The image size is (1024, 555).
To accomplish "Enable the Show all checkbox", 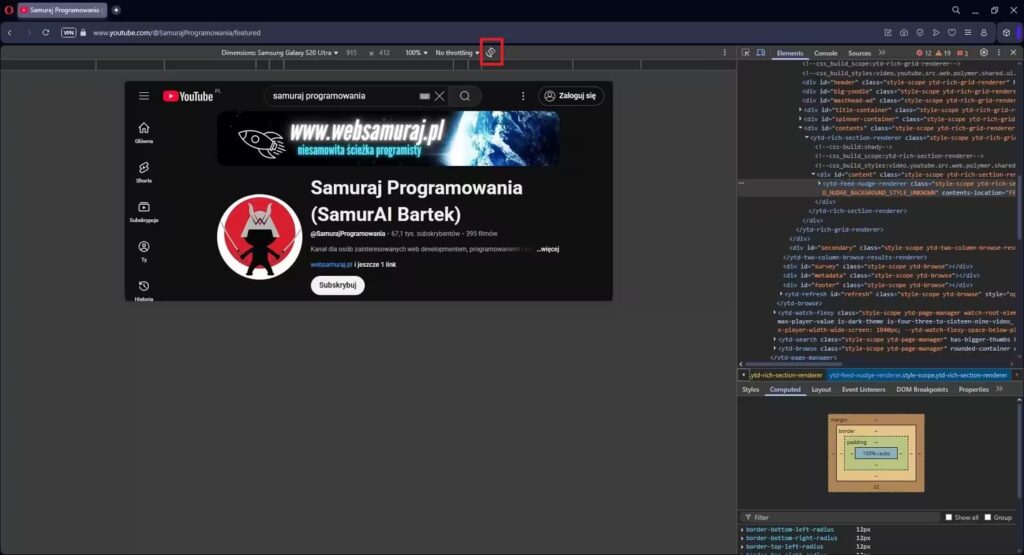I will (949, 517).
